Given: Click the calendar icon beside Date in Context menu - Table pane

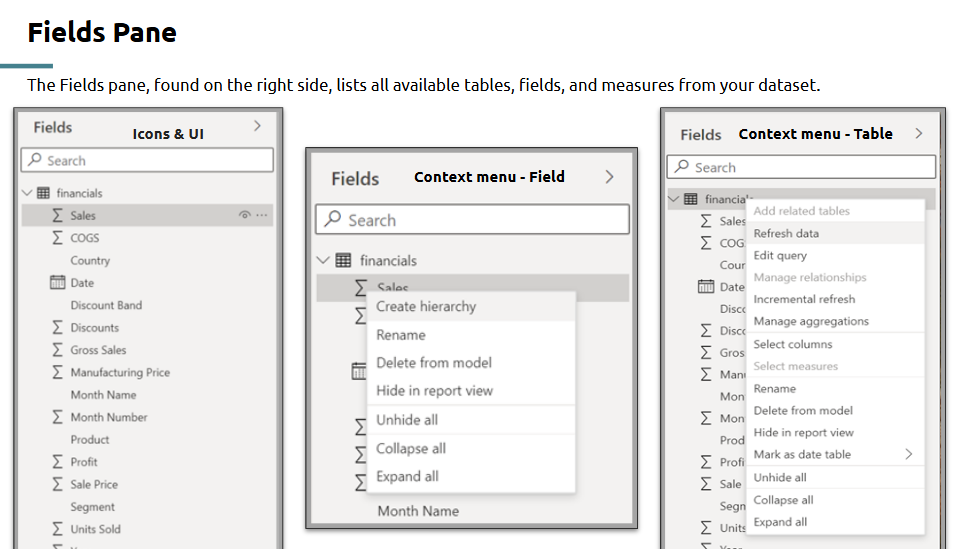Looking at the screenshot, I should click(x=706, y=287).
